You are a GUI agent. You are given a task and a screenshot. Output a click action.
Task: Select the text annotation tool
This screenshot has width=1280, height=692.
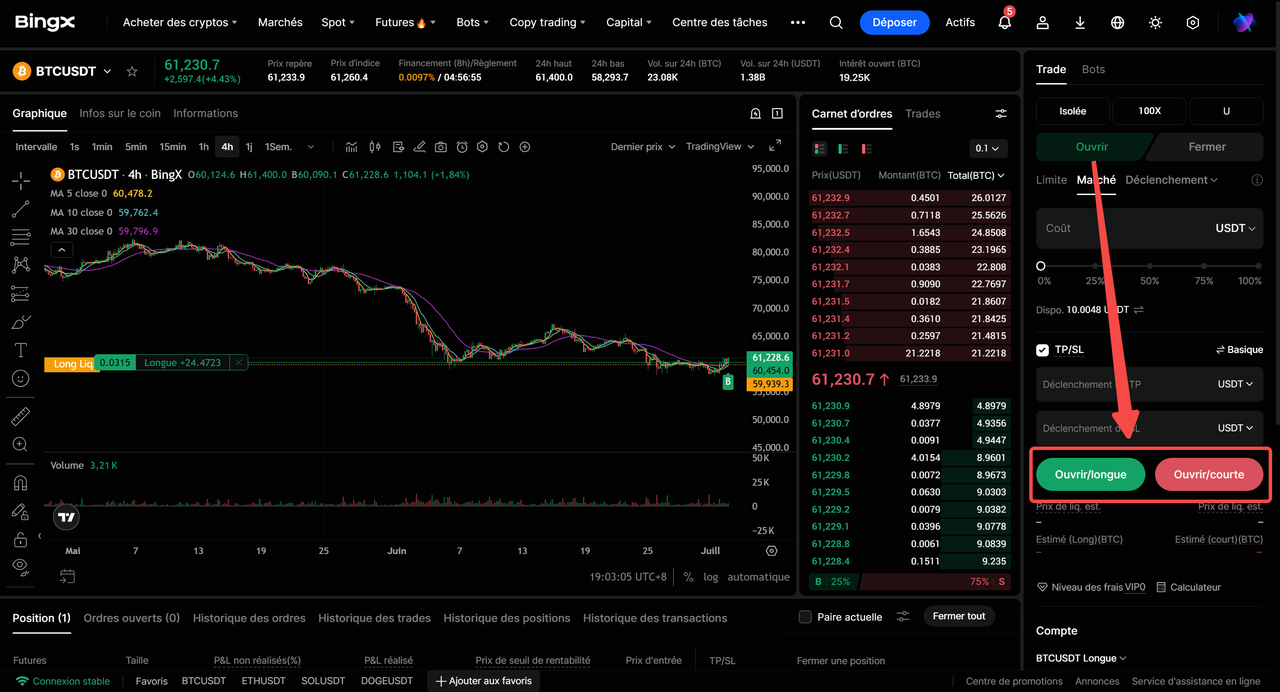[20, 350]
